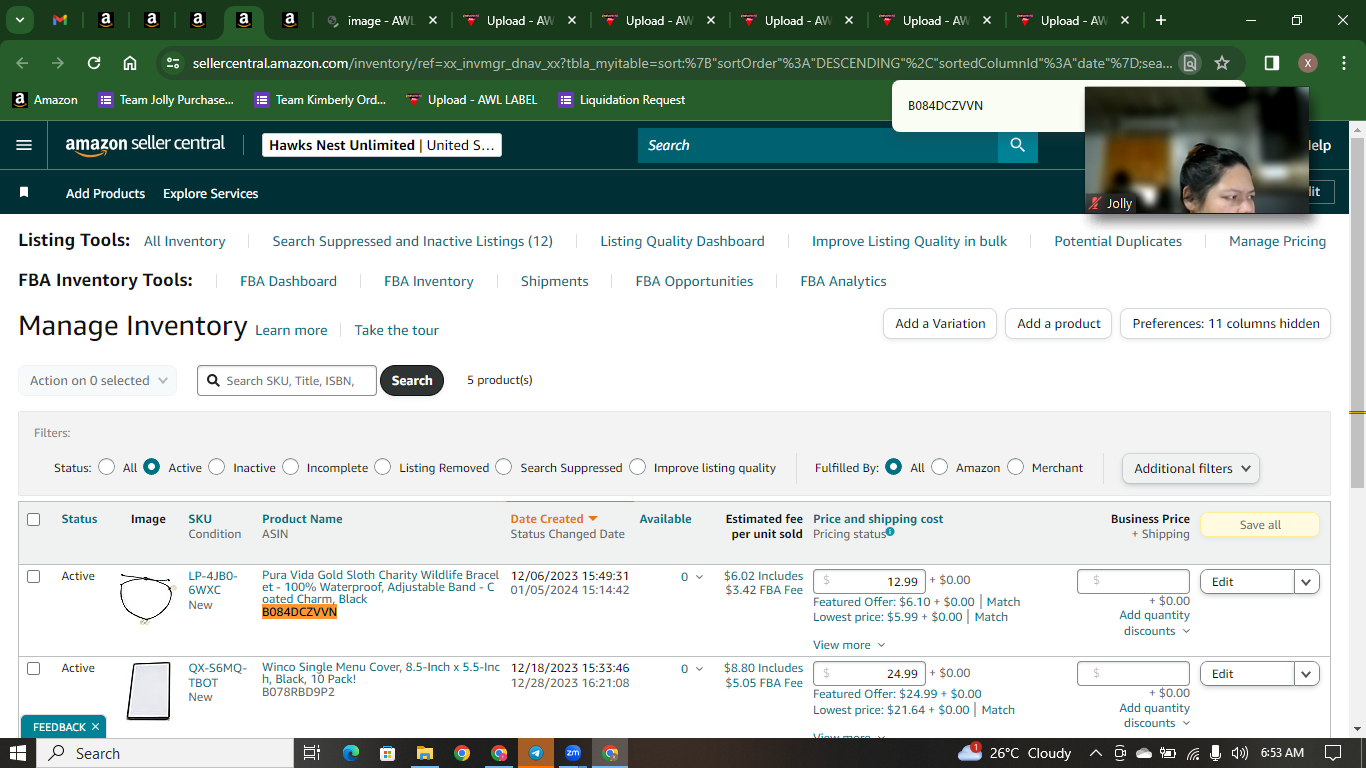Viewport: 1366px width, 768px height.
Task: Go to Listing Quality Dashboard
Action: click(x=682, y=241)
